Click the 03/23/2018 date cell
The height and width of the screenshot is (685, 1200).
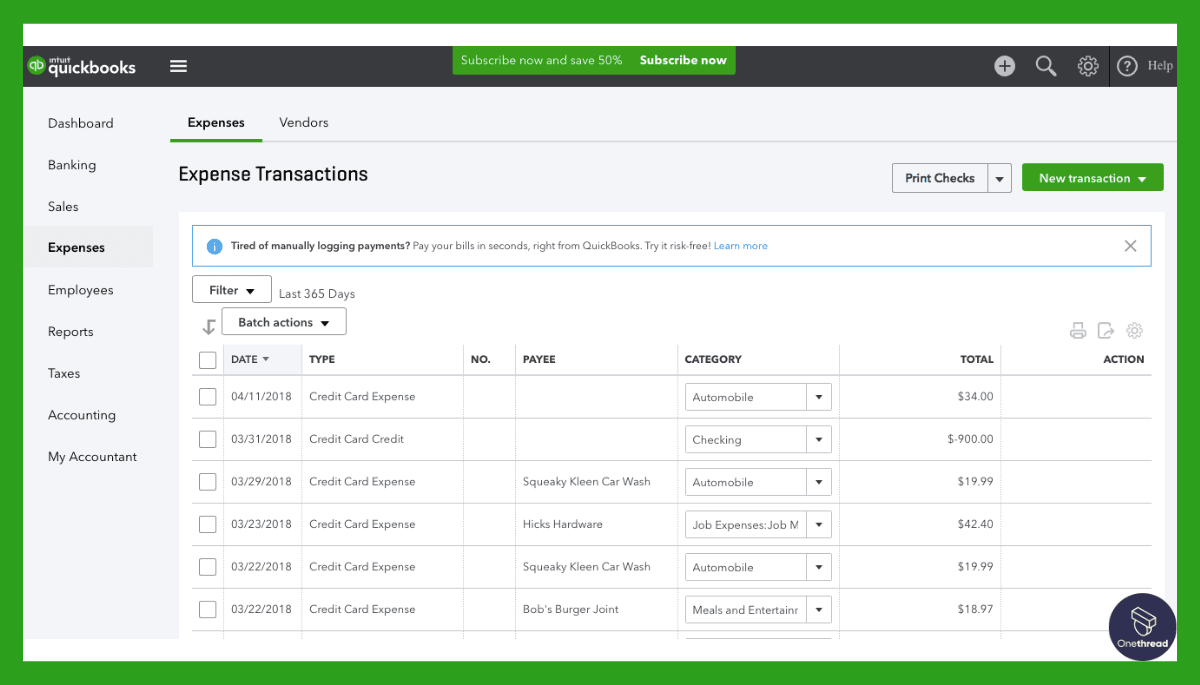(261, 524)
